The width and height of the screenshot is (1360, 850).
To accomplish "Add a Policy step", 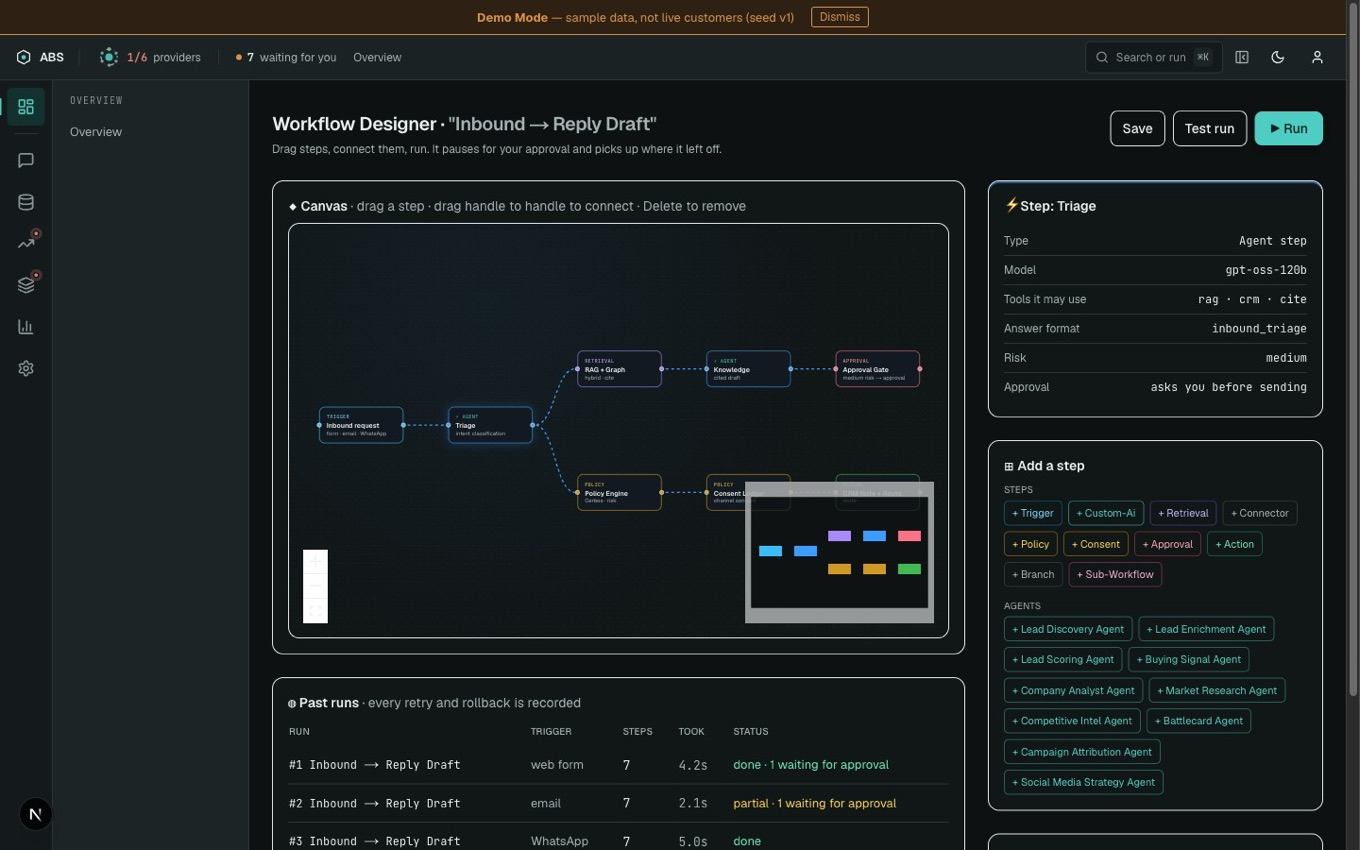I will 1030,544.
